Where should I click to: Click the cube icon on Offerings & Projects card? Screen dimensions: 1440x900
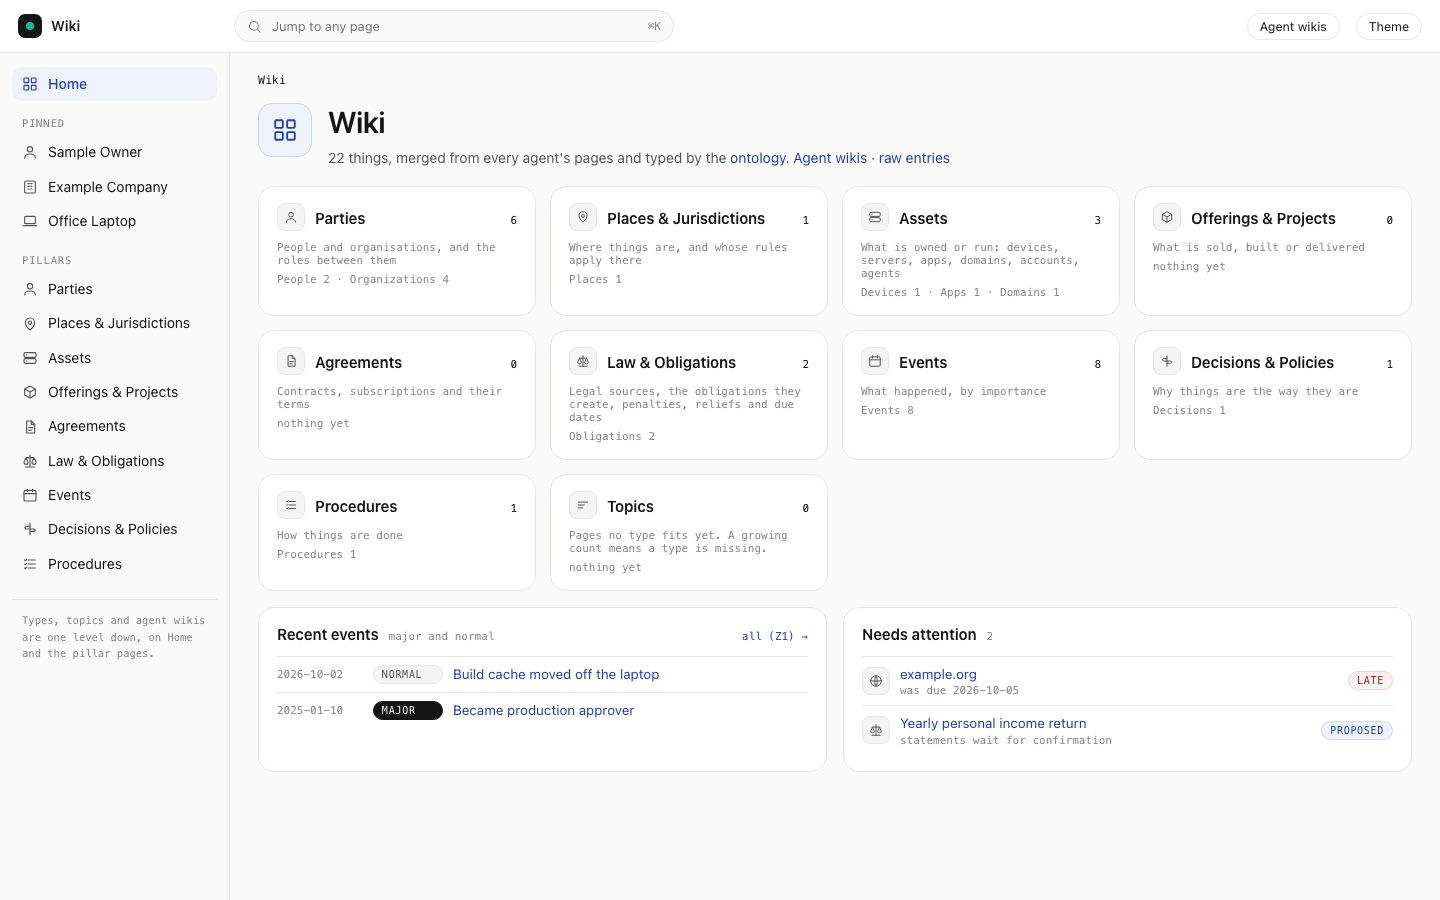1167,217
